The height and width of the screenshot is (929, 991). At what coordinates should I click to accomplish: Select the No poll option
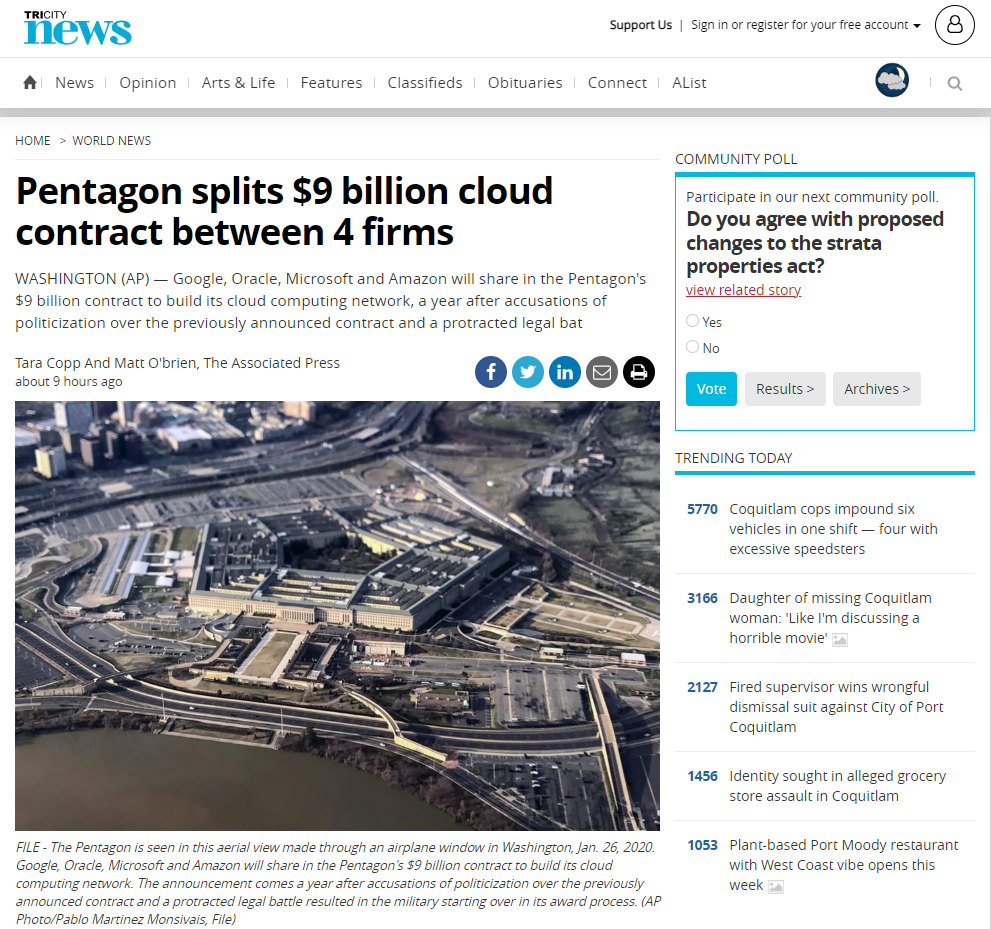[x=693, y=347]
